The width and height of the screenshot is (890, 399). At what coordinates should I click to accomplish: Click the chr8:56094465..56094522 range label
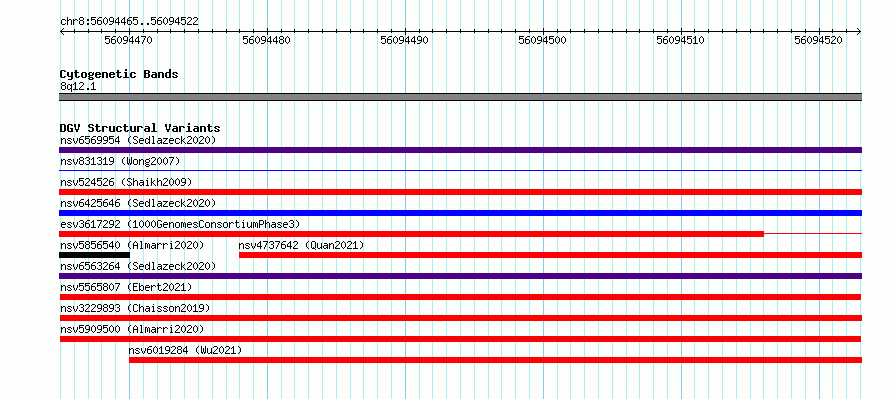tap(129, 22)
